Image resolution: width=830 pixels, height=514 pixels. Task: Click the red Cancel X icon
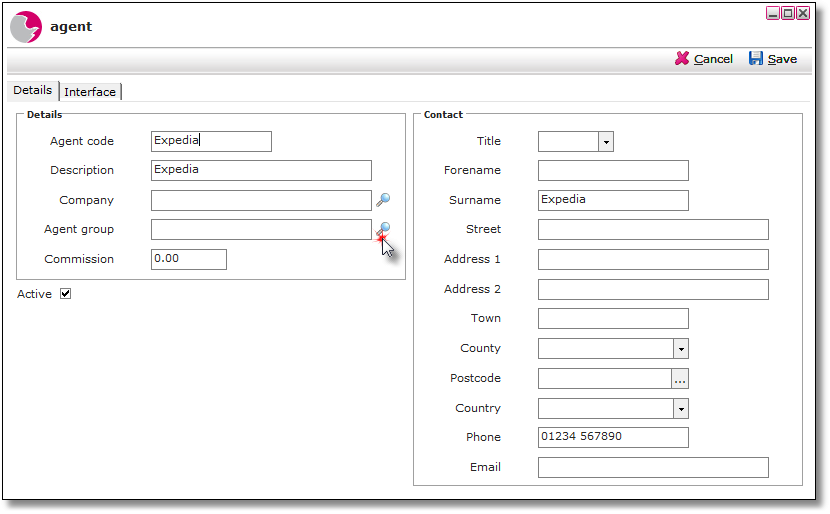pos(682,58)
